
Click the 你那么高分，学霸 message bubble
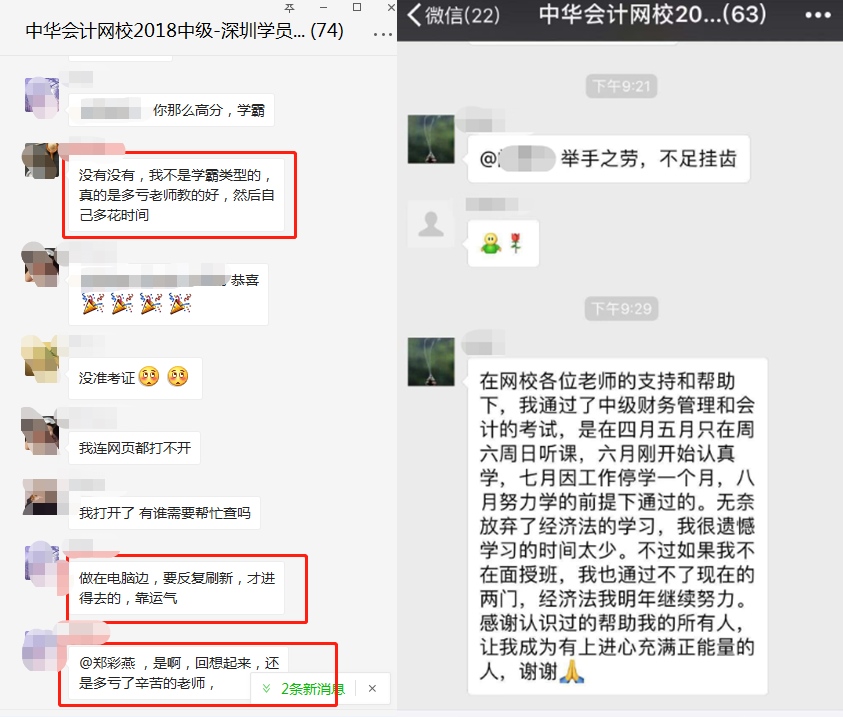tap(171, 110)
